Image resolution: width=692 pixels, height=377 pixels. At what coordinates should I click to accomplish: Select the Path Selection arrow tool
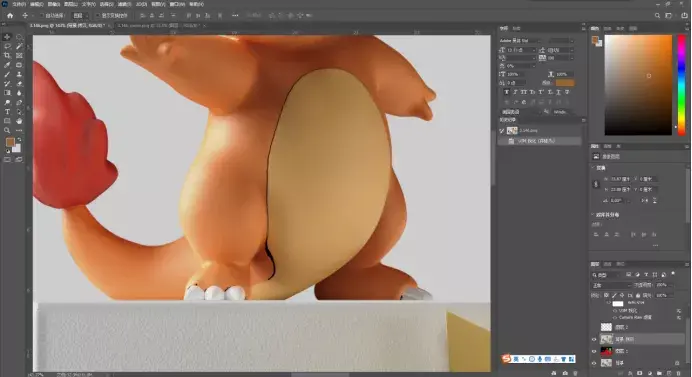19,112
